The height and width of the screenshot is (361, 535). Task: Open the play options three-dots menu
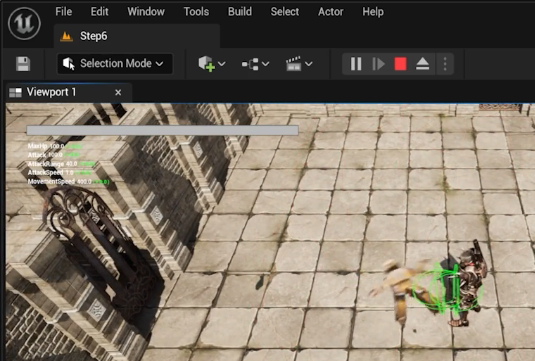pyautogui.click(x=445, y=64)
